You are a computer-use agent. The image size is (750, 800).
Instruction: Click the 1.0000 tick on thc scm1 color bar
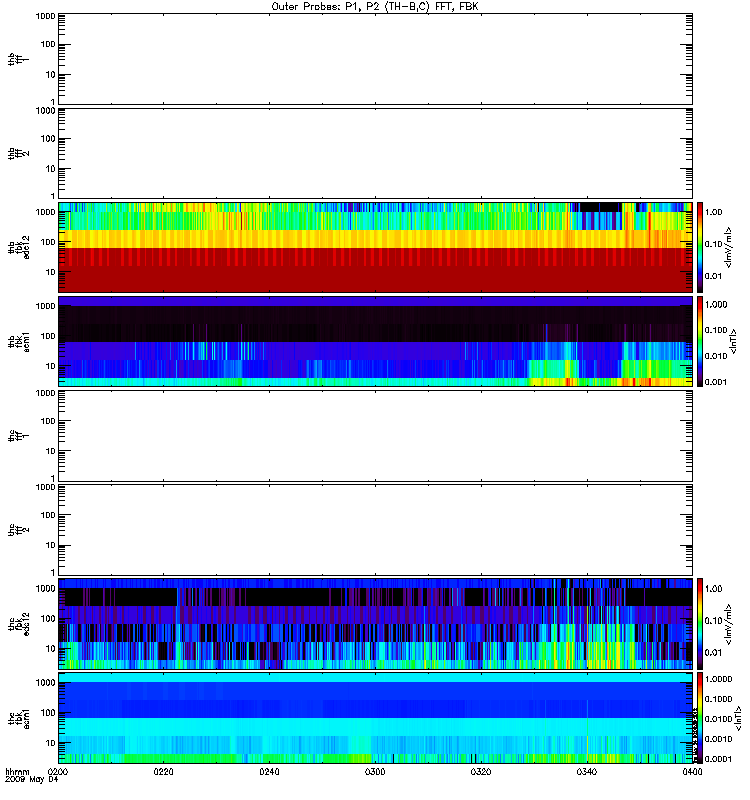(x=718, y=679)
